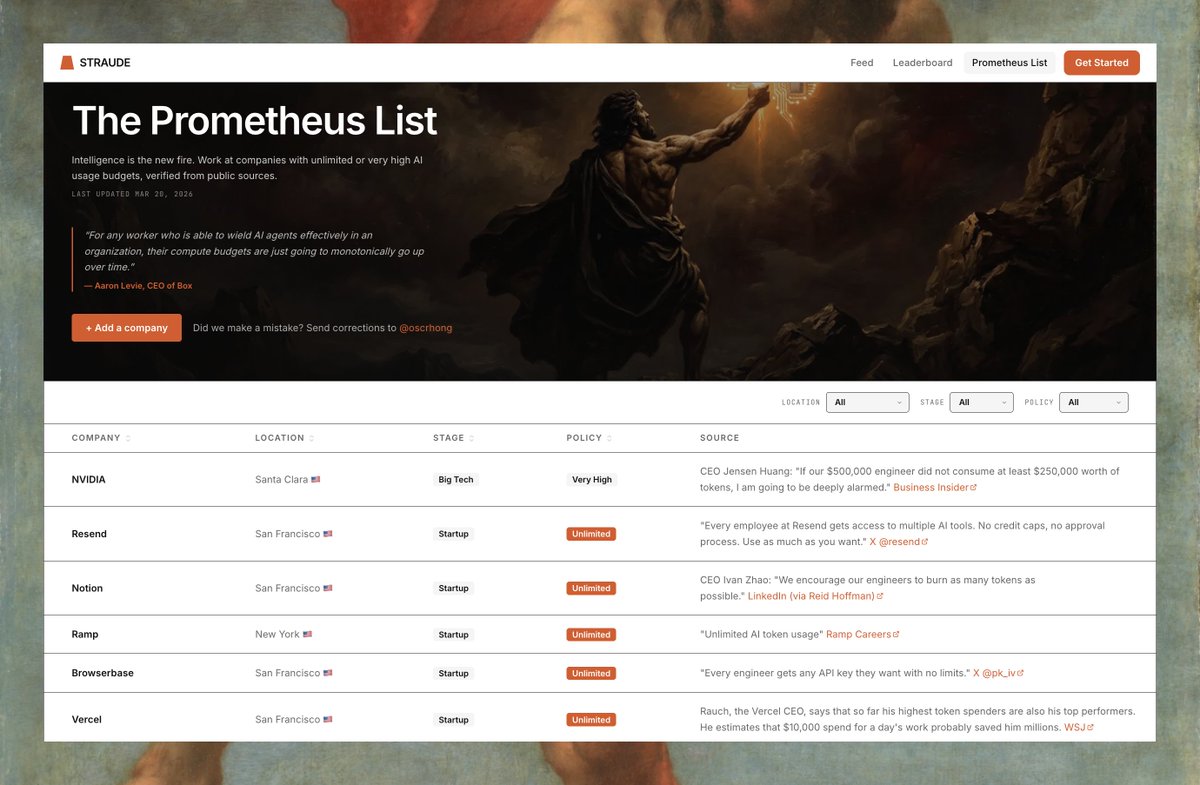Image resolution: width=1200 pixels, height=785 pixels.
Task: Open the Location filter dropdown
Action: (x=868, y=402)
